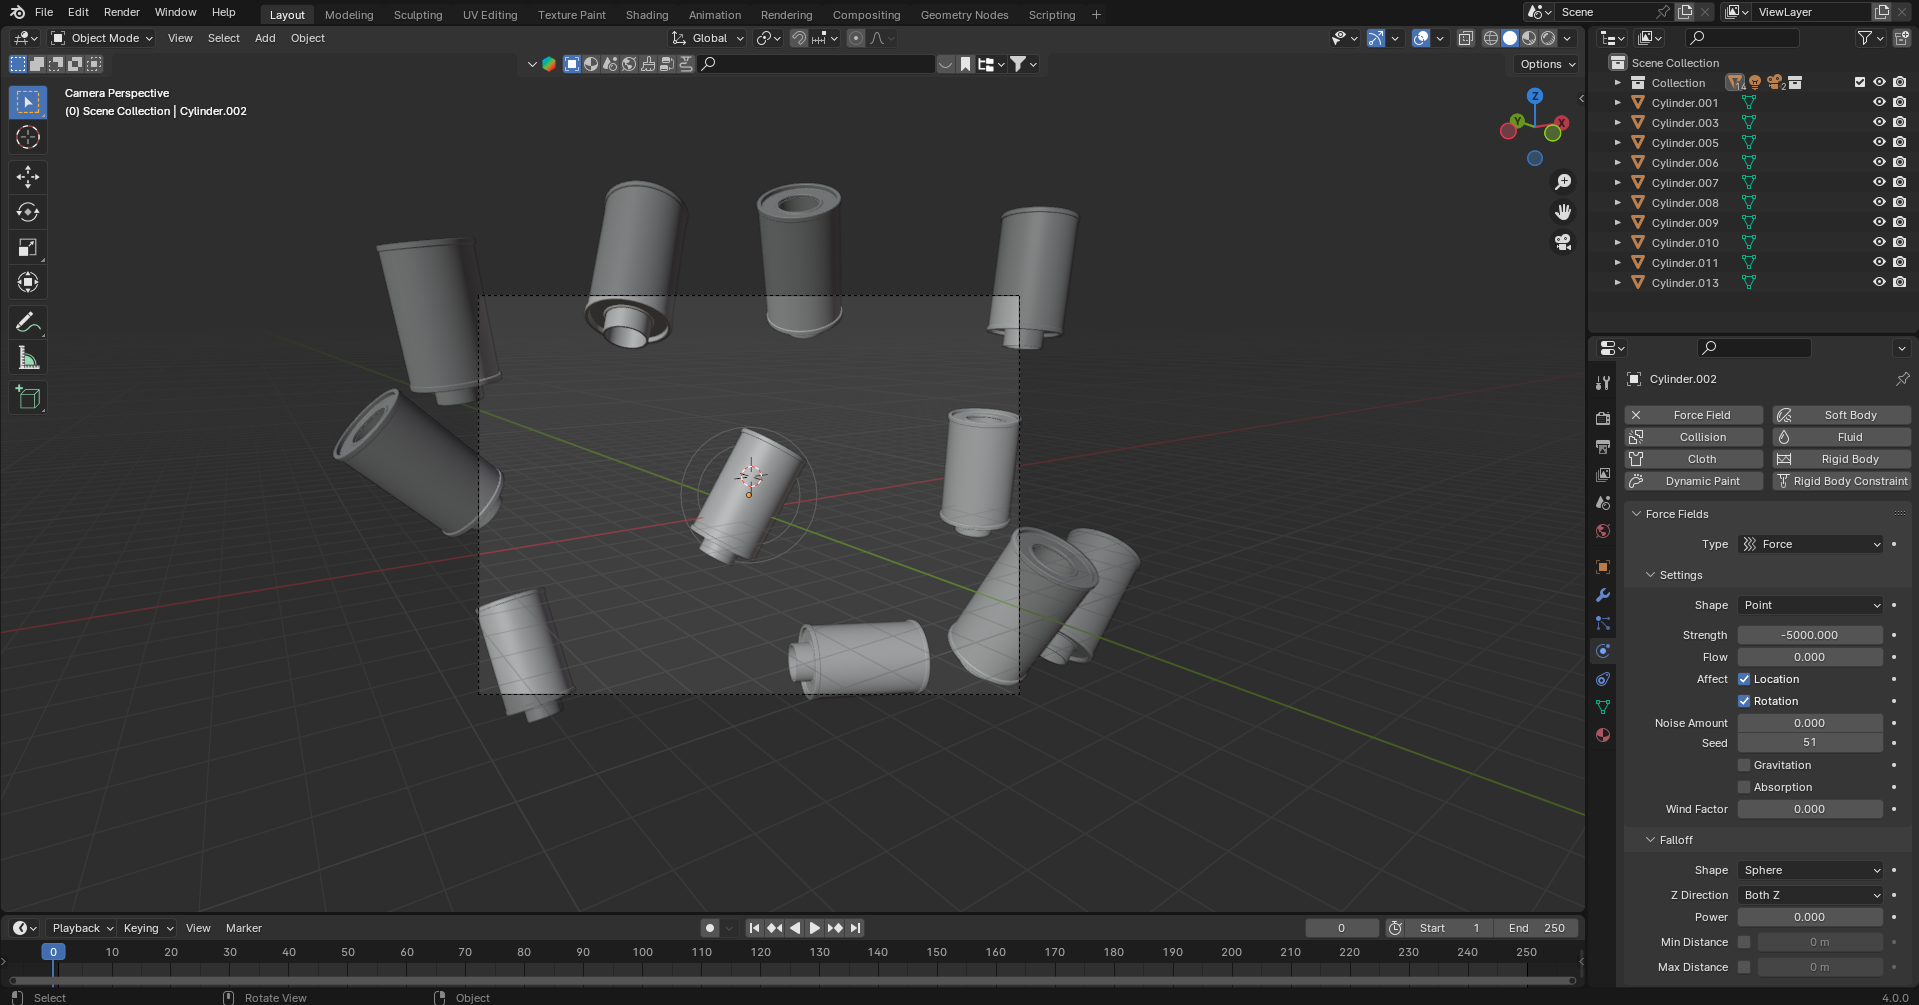The width and height of the screenshot is (1919, 1005).
Task: Click the Rigid Body physics button
Action: click(1841, 459)
